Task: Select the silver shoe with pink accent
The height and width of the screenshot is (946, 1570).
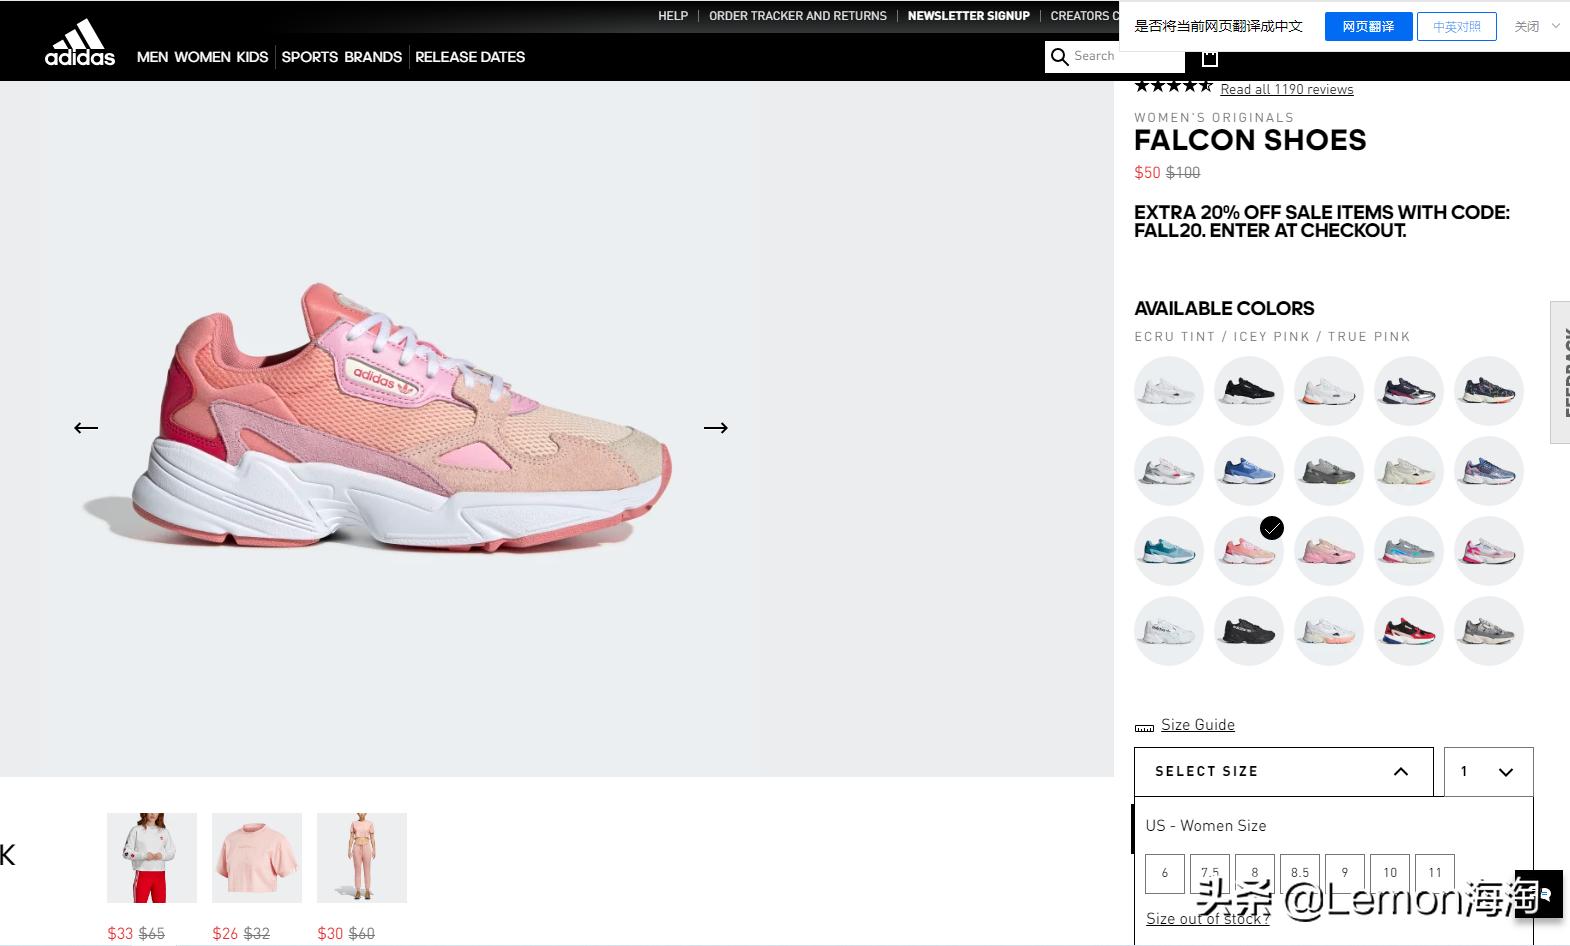Action: [1169, 471]
